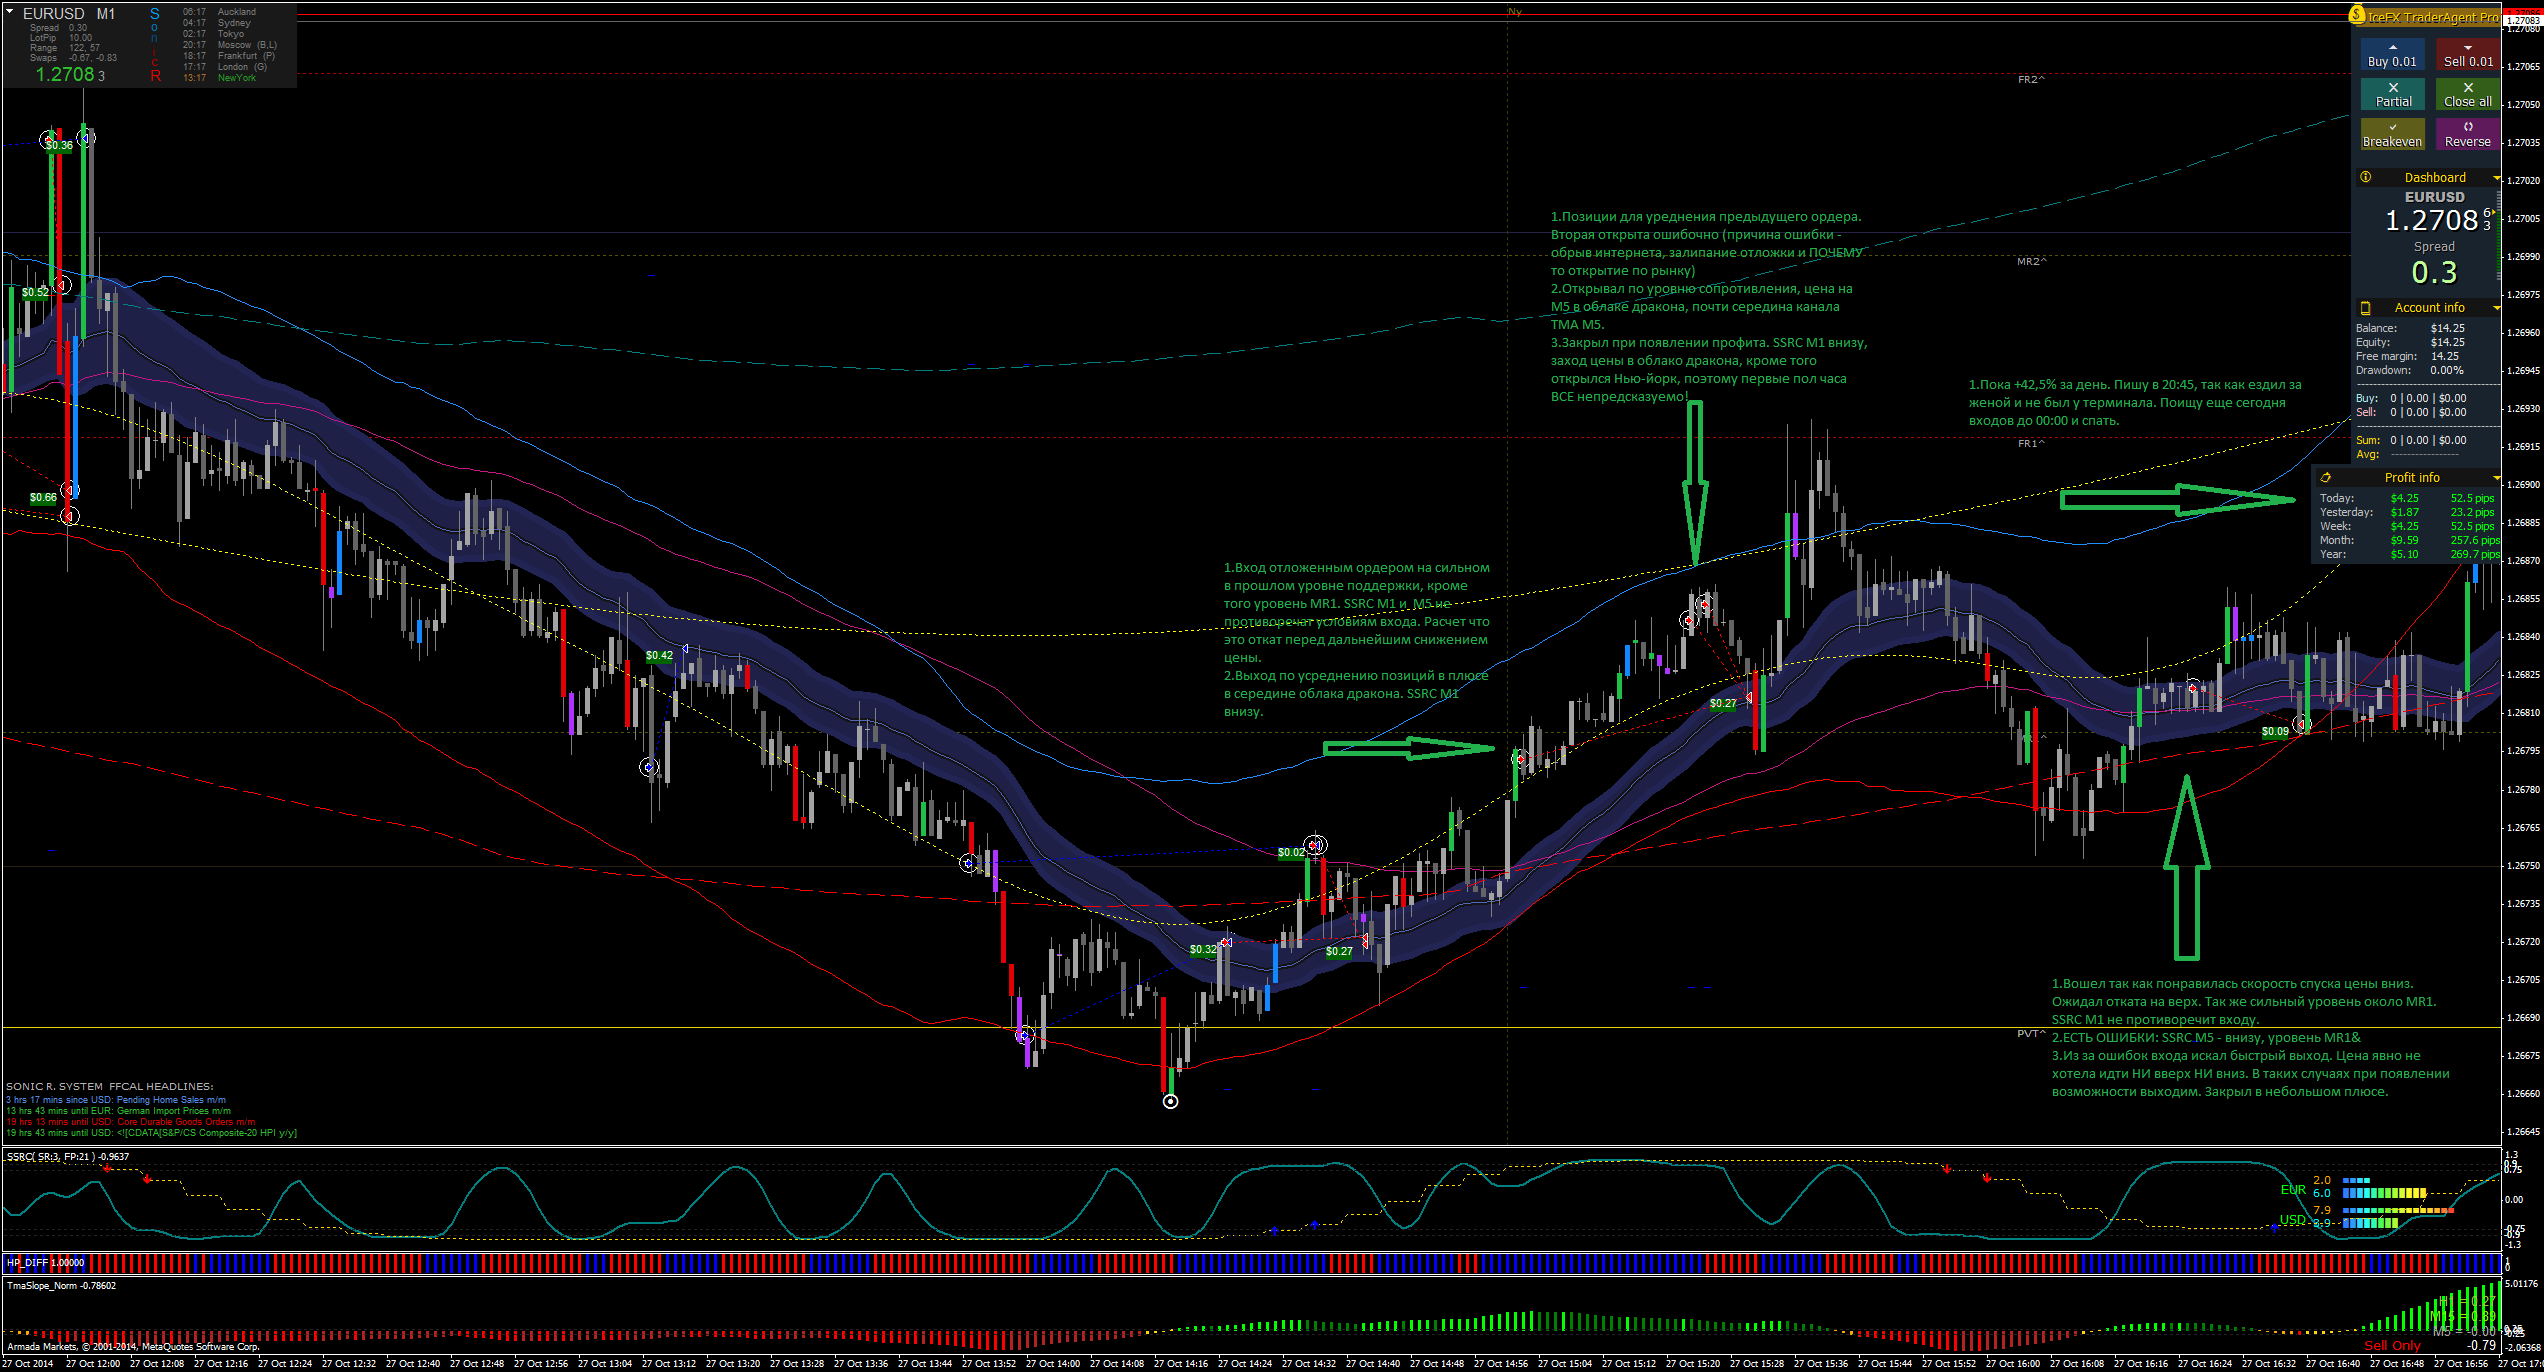
Task: Click the EUR currency strength label
Action: [2293, 1190]
